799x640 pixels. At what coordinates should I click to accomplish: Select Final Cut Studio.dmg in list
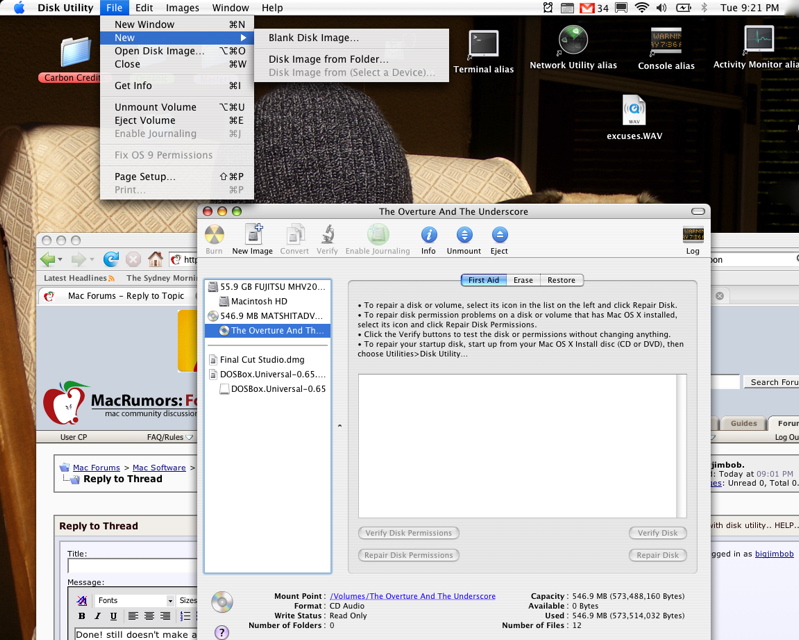268,360
